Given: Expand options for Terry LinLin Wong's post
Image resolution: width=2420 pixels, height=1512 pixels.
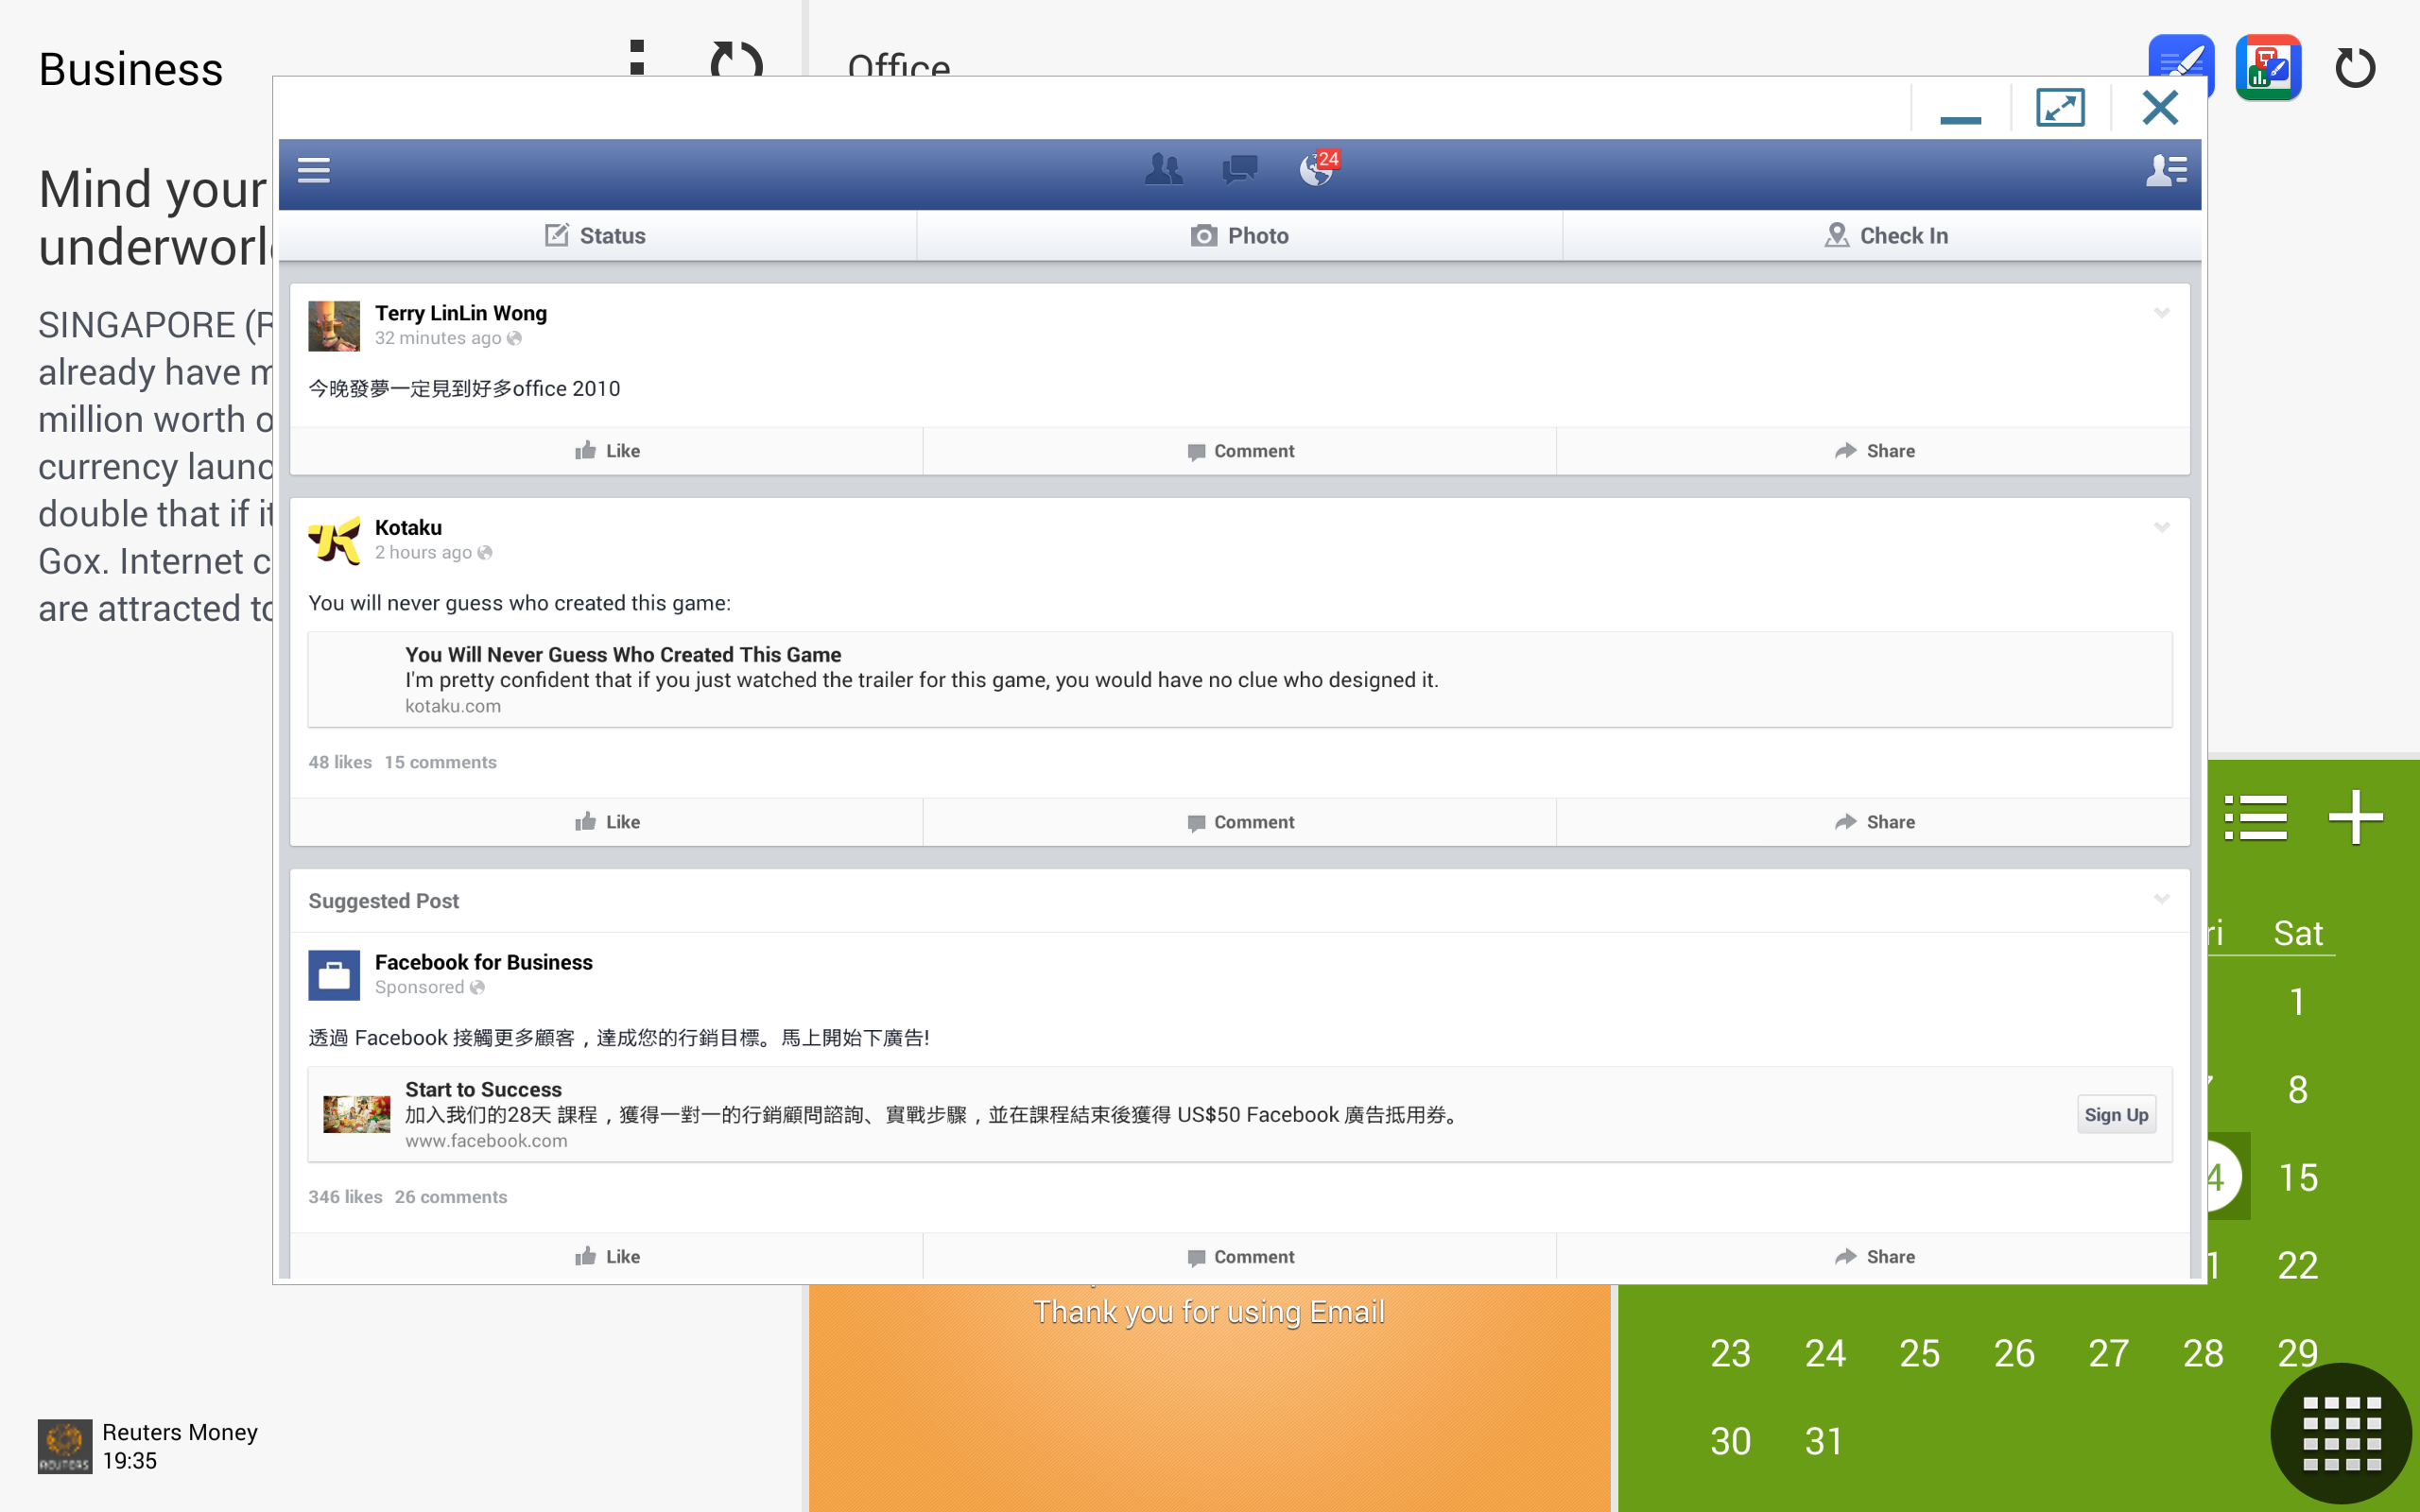Looking at the screenshot, I should (x=2162, y=314).
